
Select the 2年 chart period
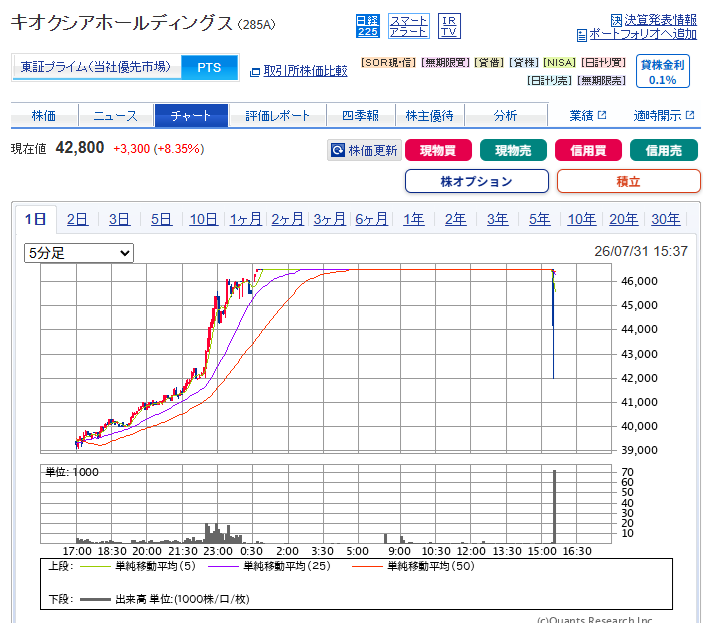(456, 219)
